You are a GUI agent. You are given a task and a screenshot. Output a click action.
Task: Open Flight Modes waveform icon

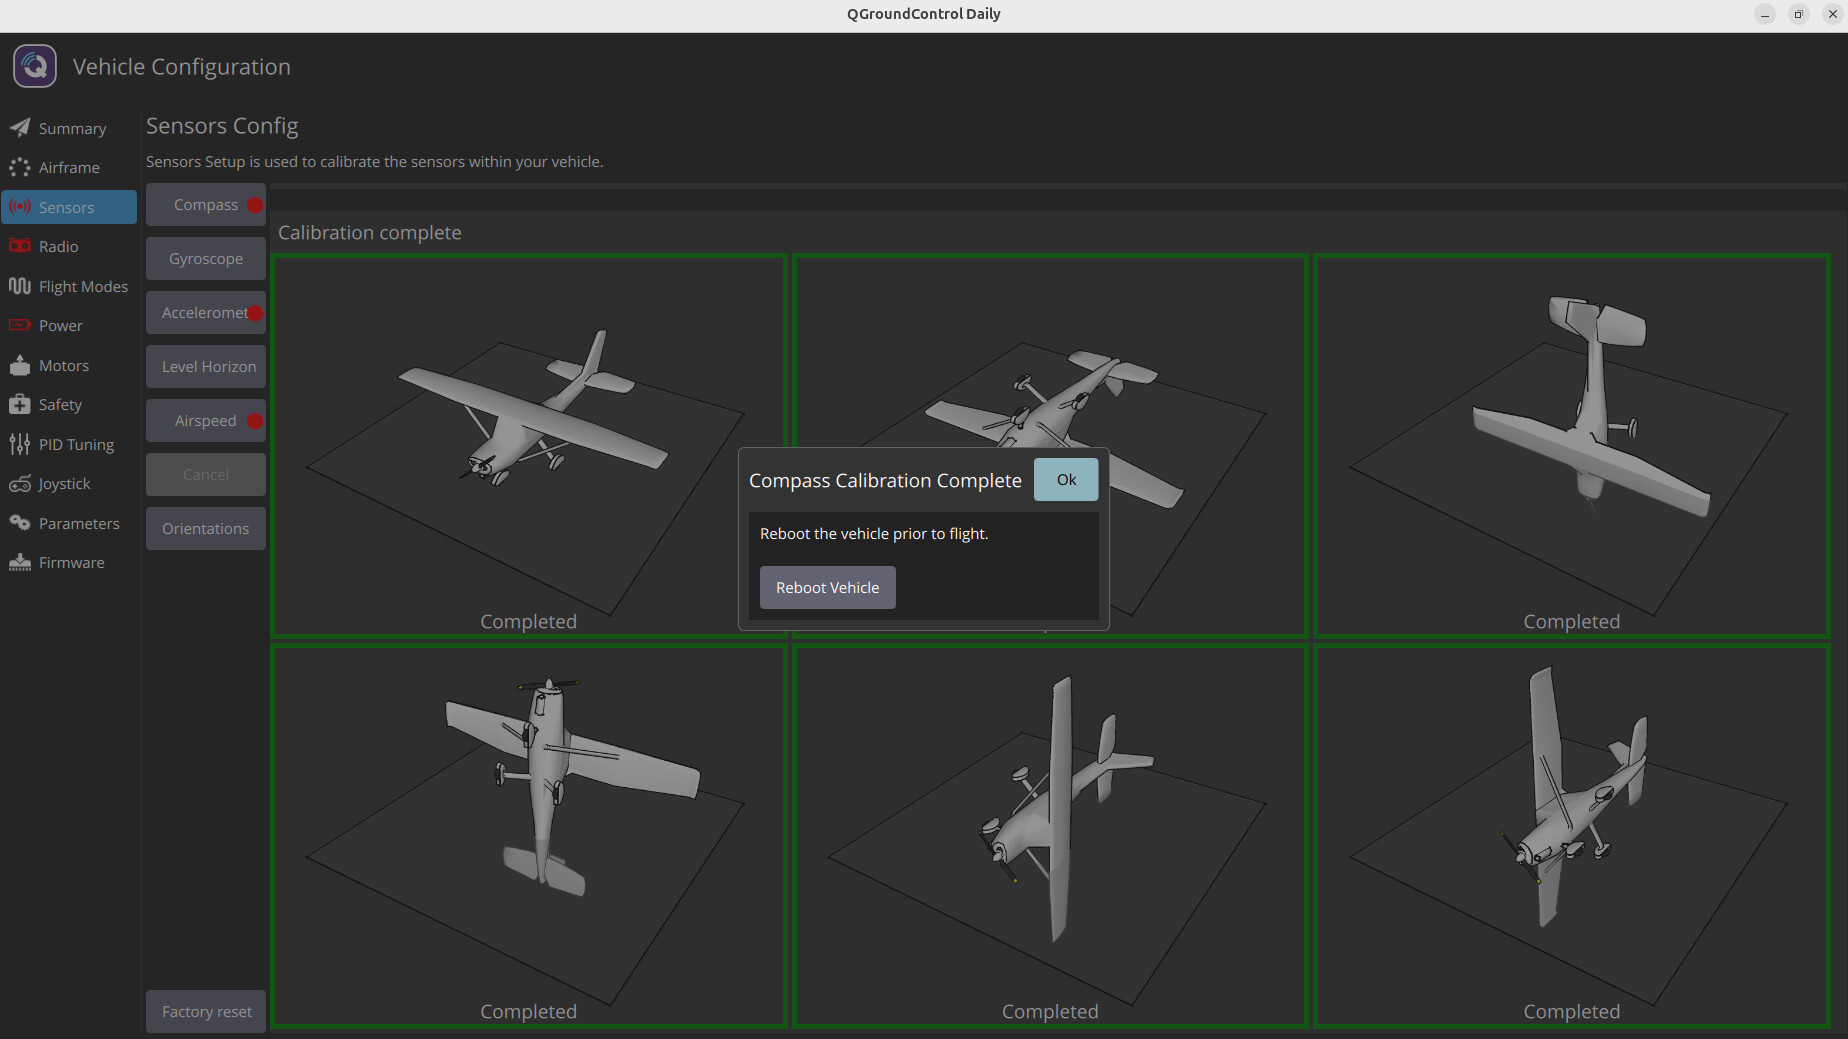click(20, 286)
